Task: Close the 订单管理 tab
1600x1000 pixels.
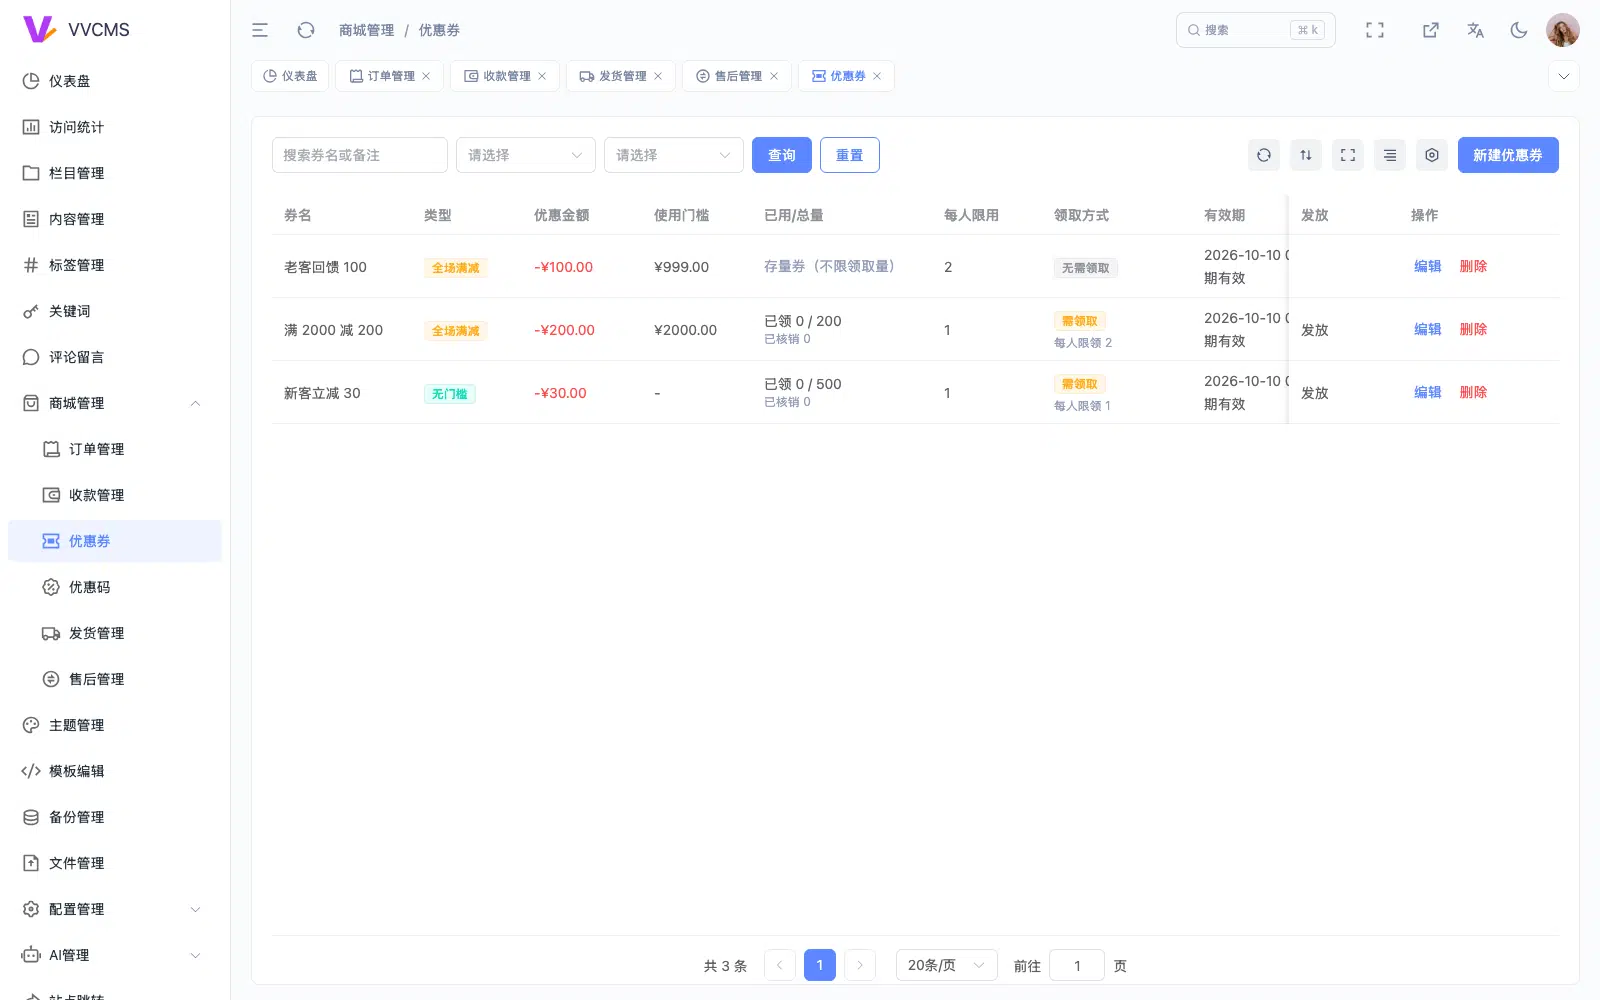Action: coord(426,76)
